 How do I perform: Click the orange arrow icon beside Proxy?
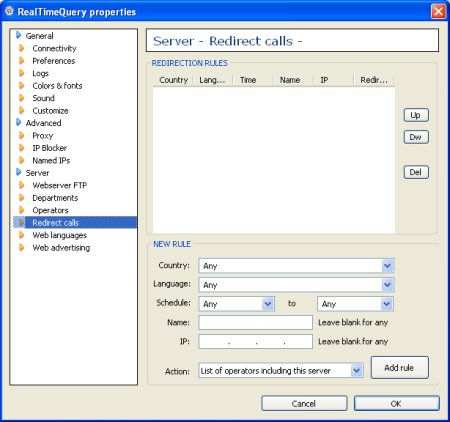(x=22, y=136)
